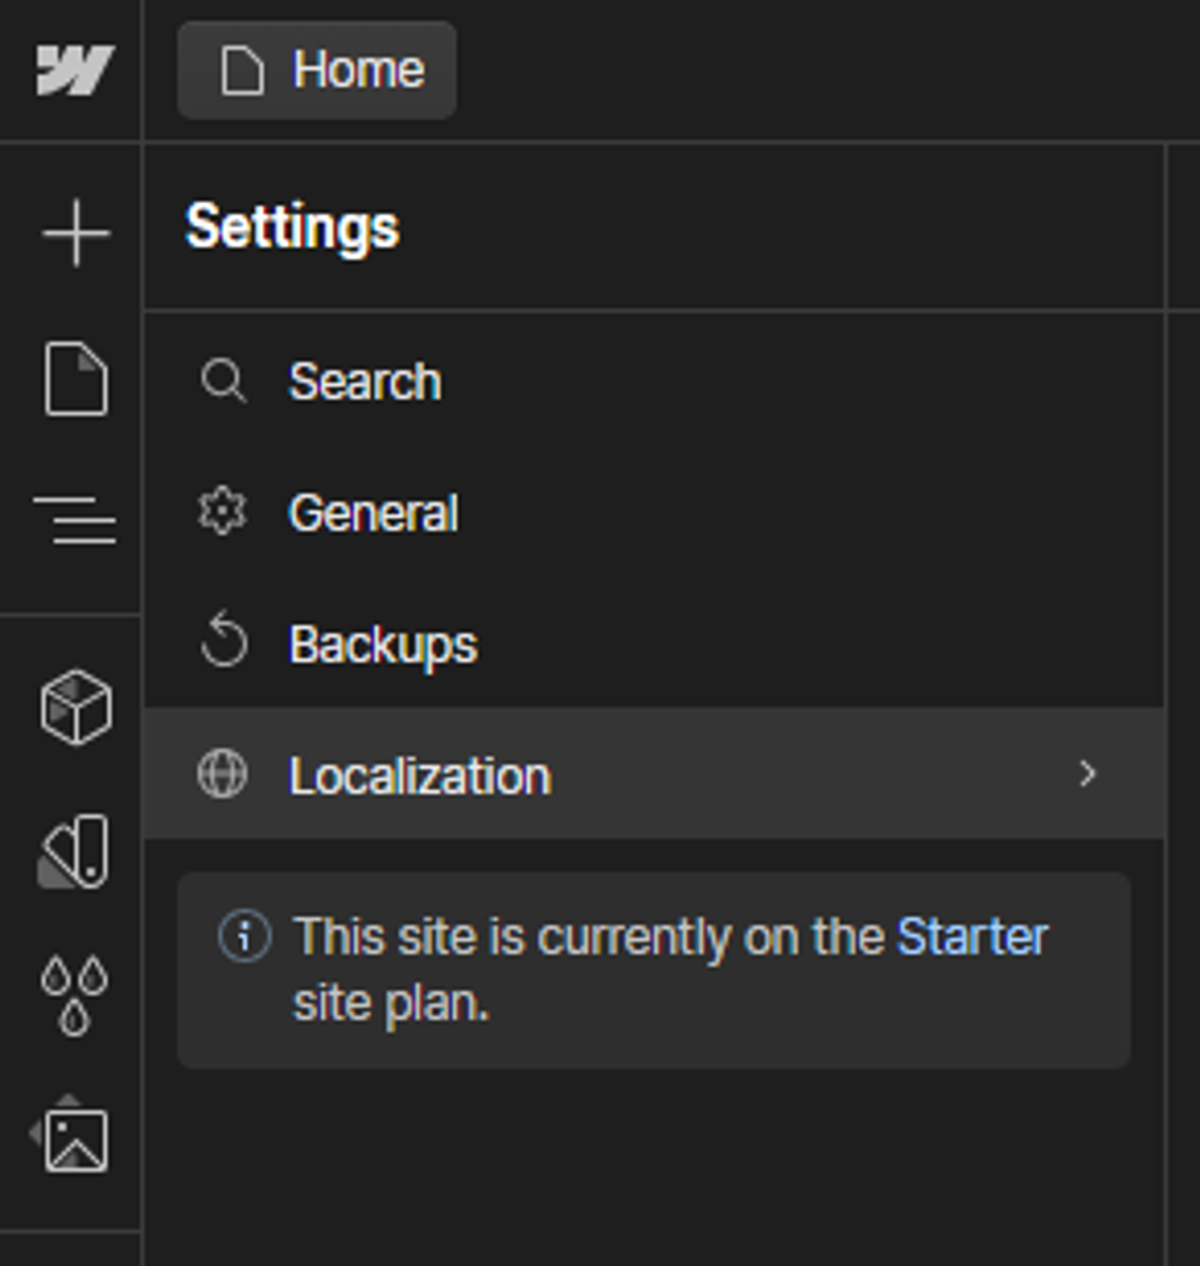Open the Add elements panel
Viewport: 1200px width, 1266px height.
pos(76,233)
